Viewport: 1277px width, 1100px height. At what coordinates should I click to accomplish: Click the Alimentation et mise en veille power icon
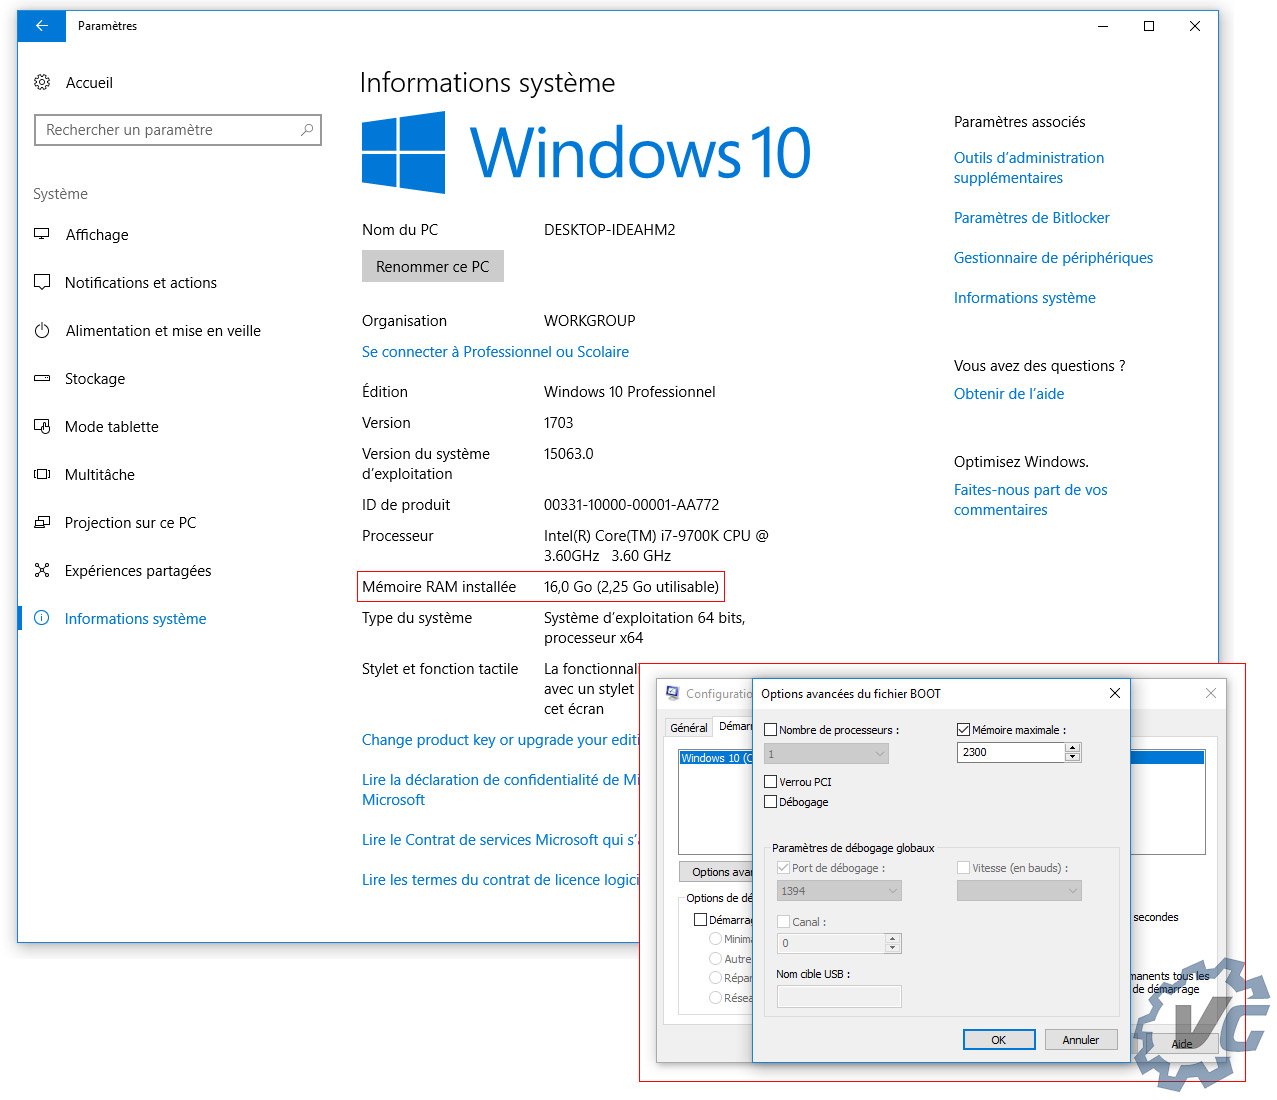click(42, 330)
